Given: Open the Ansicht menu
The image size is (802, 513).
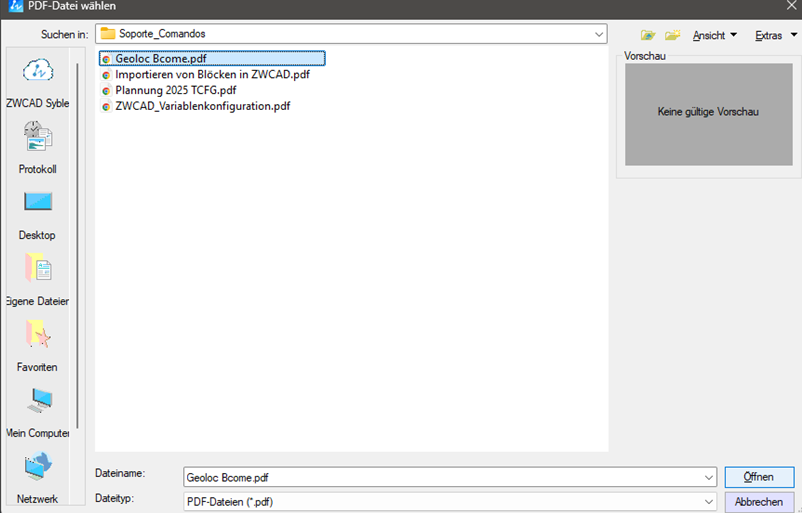Looking at the screenshot, I should (714, 35).
